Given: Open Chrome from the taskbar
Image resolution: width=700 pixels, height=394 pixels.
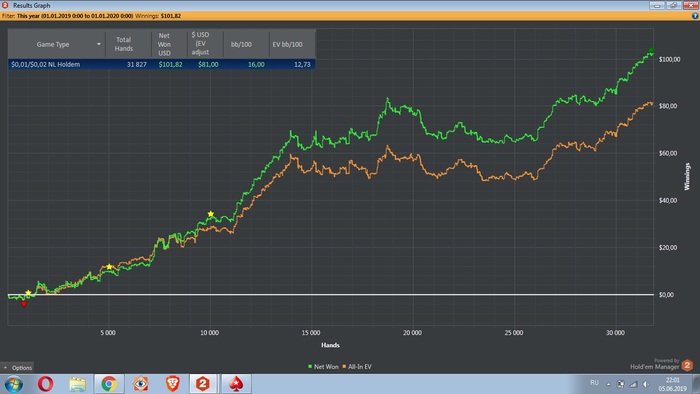Looking at the screenshot, I should click(108, 384).
